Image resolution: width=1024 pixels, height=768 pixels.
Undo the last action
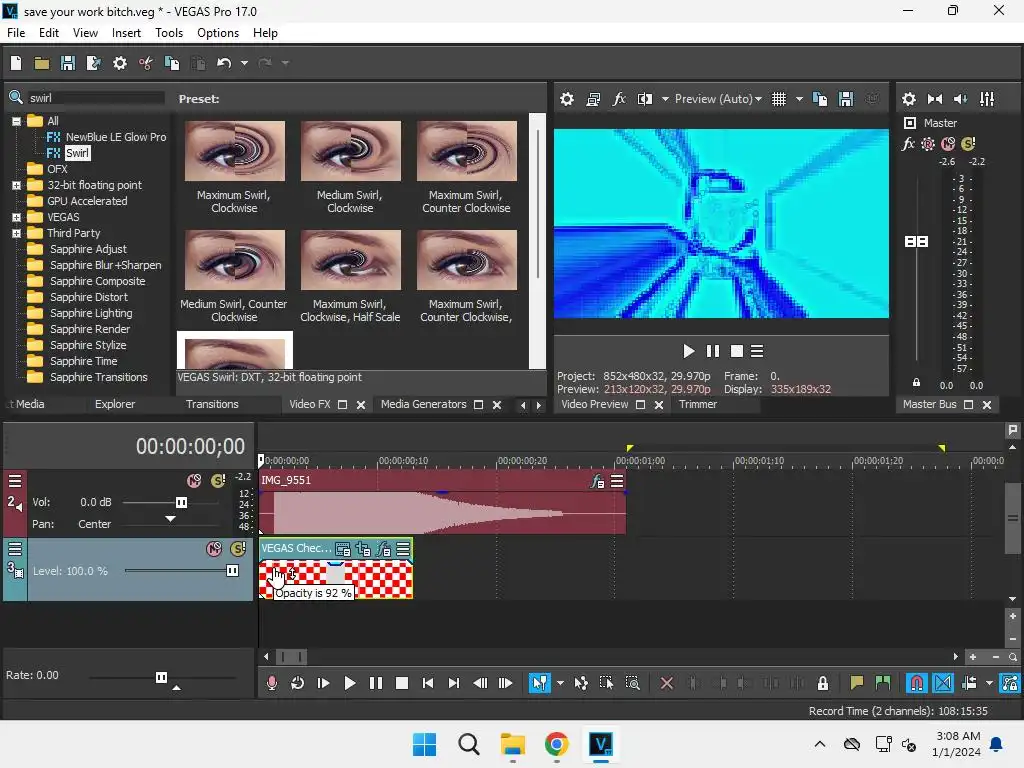(x=224, y=63)
